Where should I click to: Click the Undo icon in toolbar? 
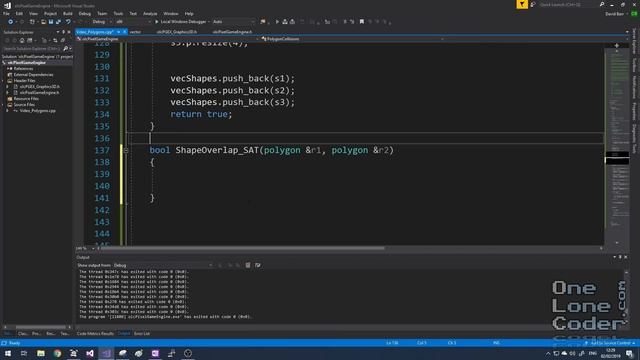(x=68, y=22)
